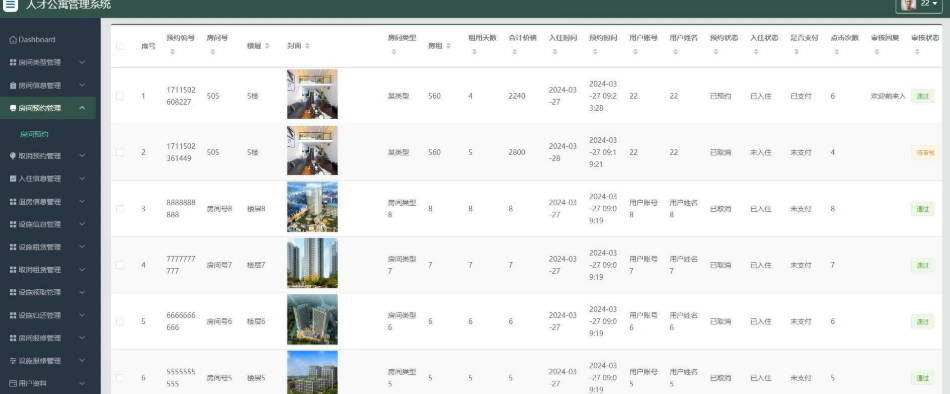Screen dimensions: 950x394
Task: Sort by 房间号 column sort icon
Action: [212, 52]
